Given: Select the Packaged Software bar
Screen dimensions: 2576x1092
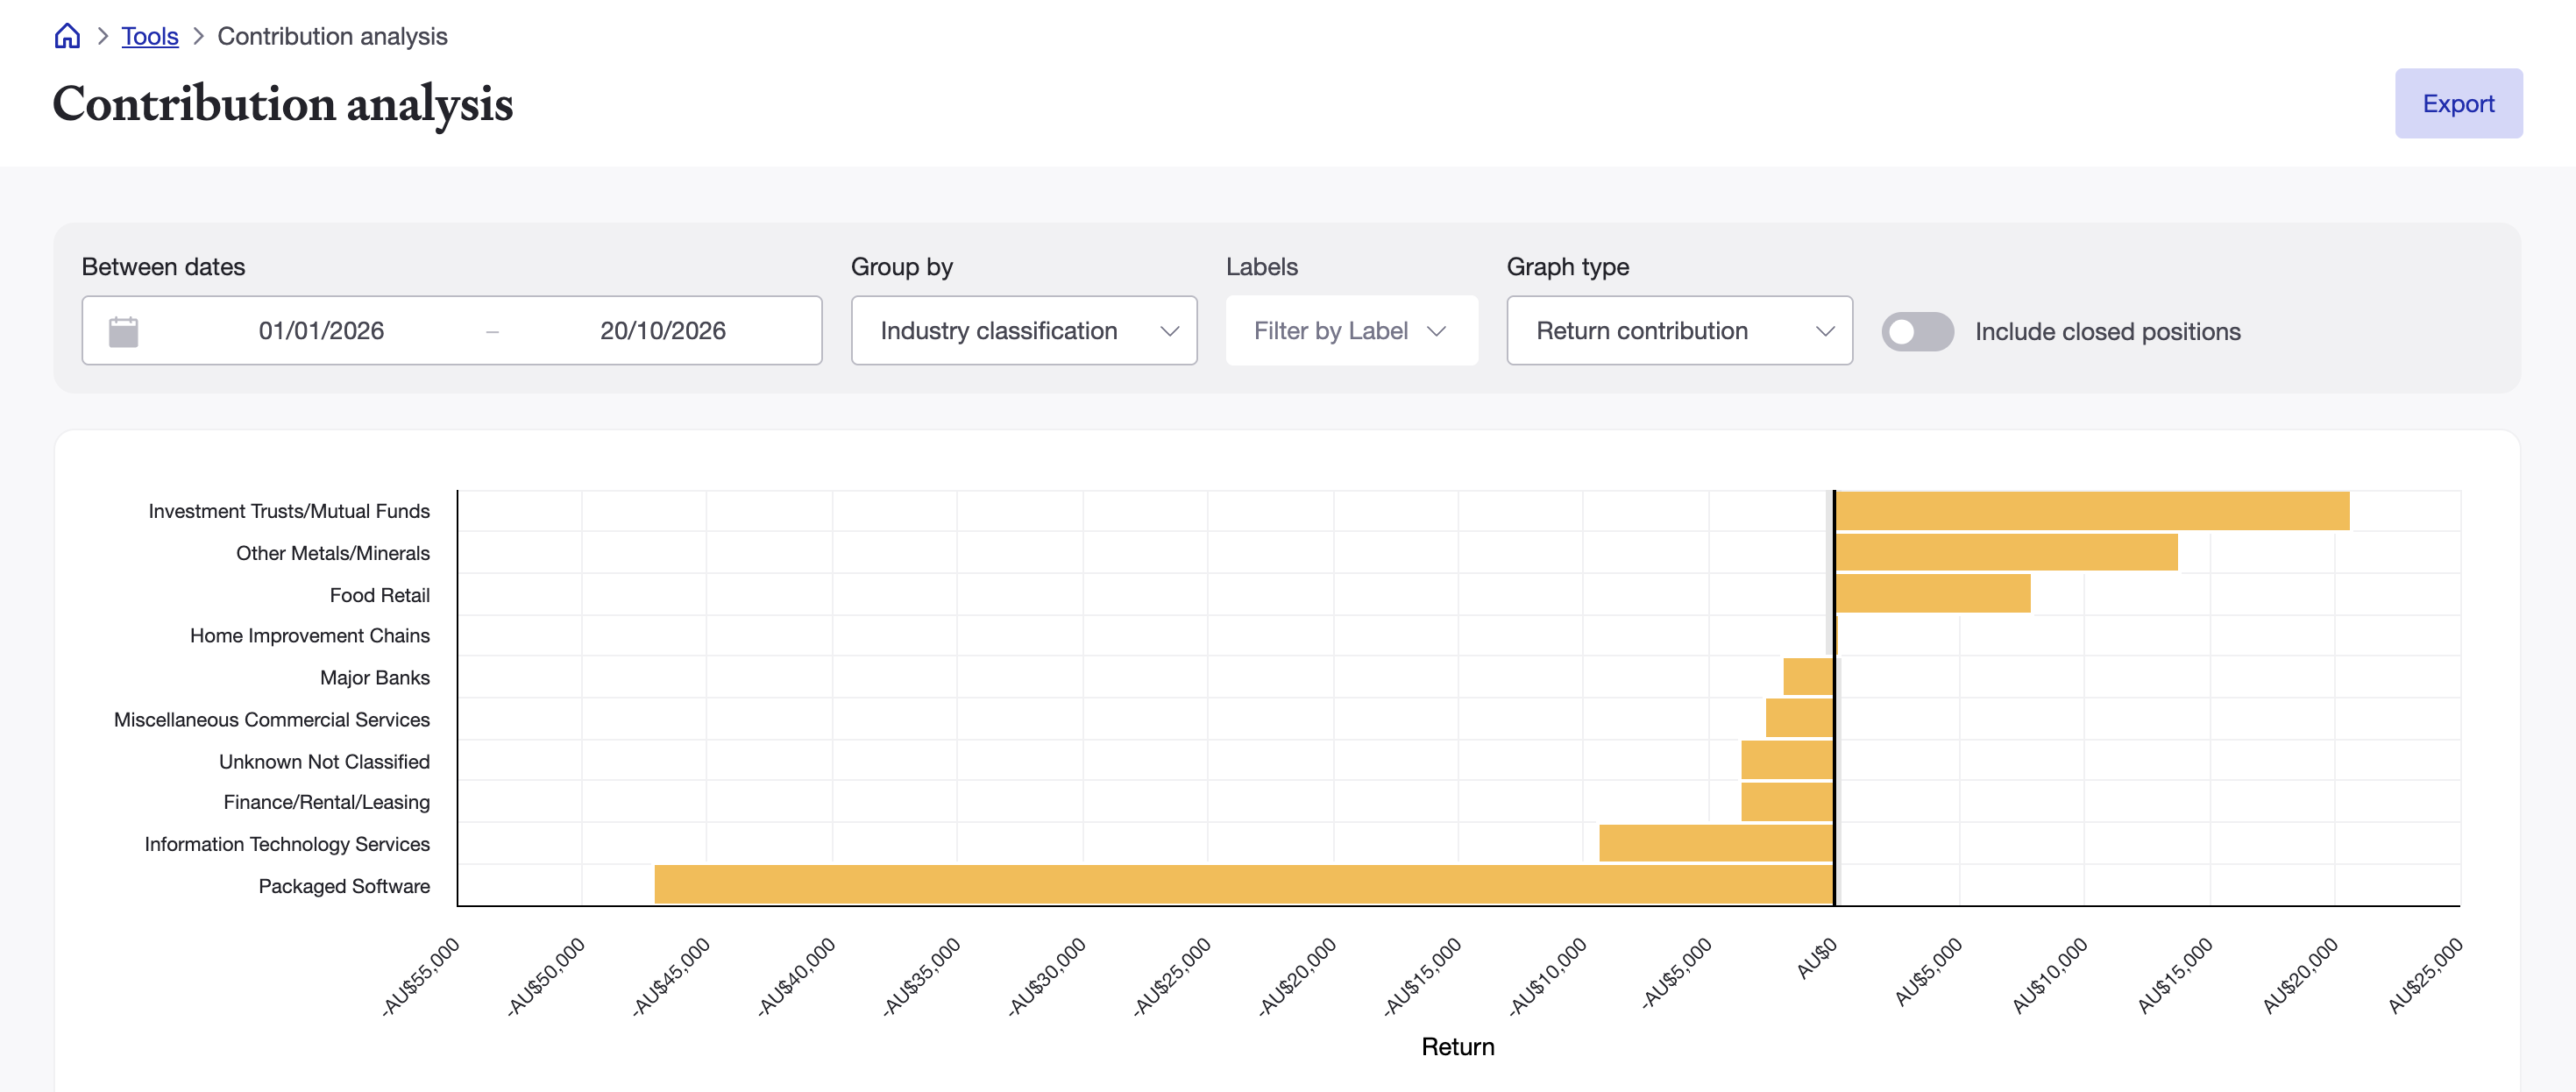Looking at the screenshot, I should (1244, 884).
